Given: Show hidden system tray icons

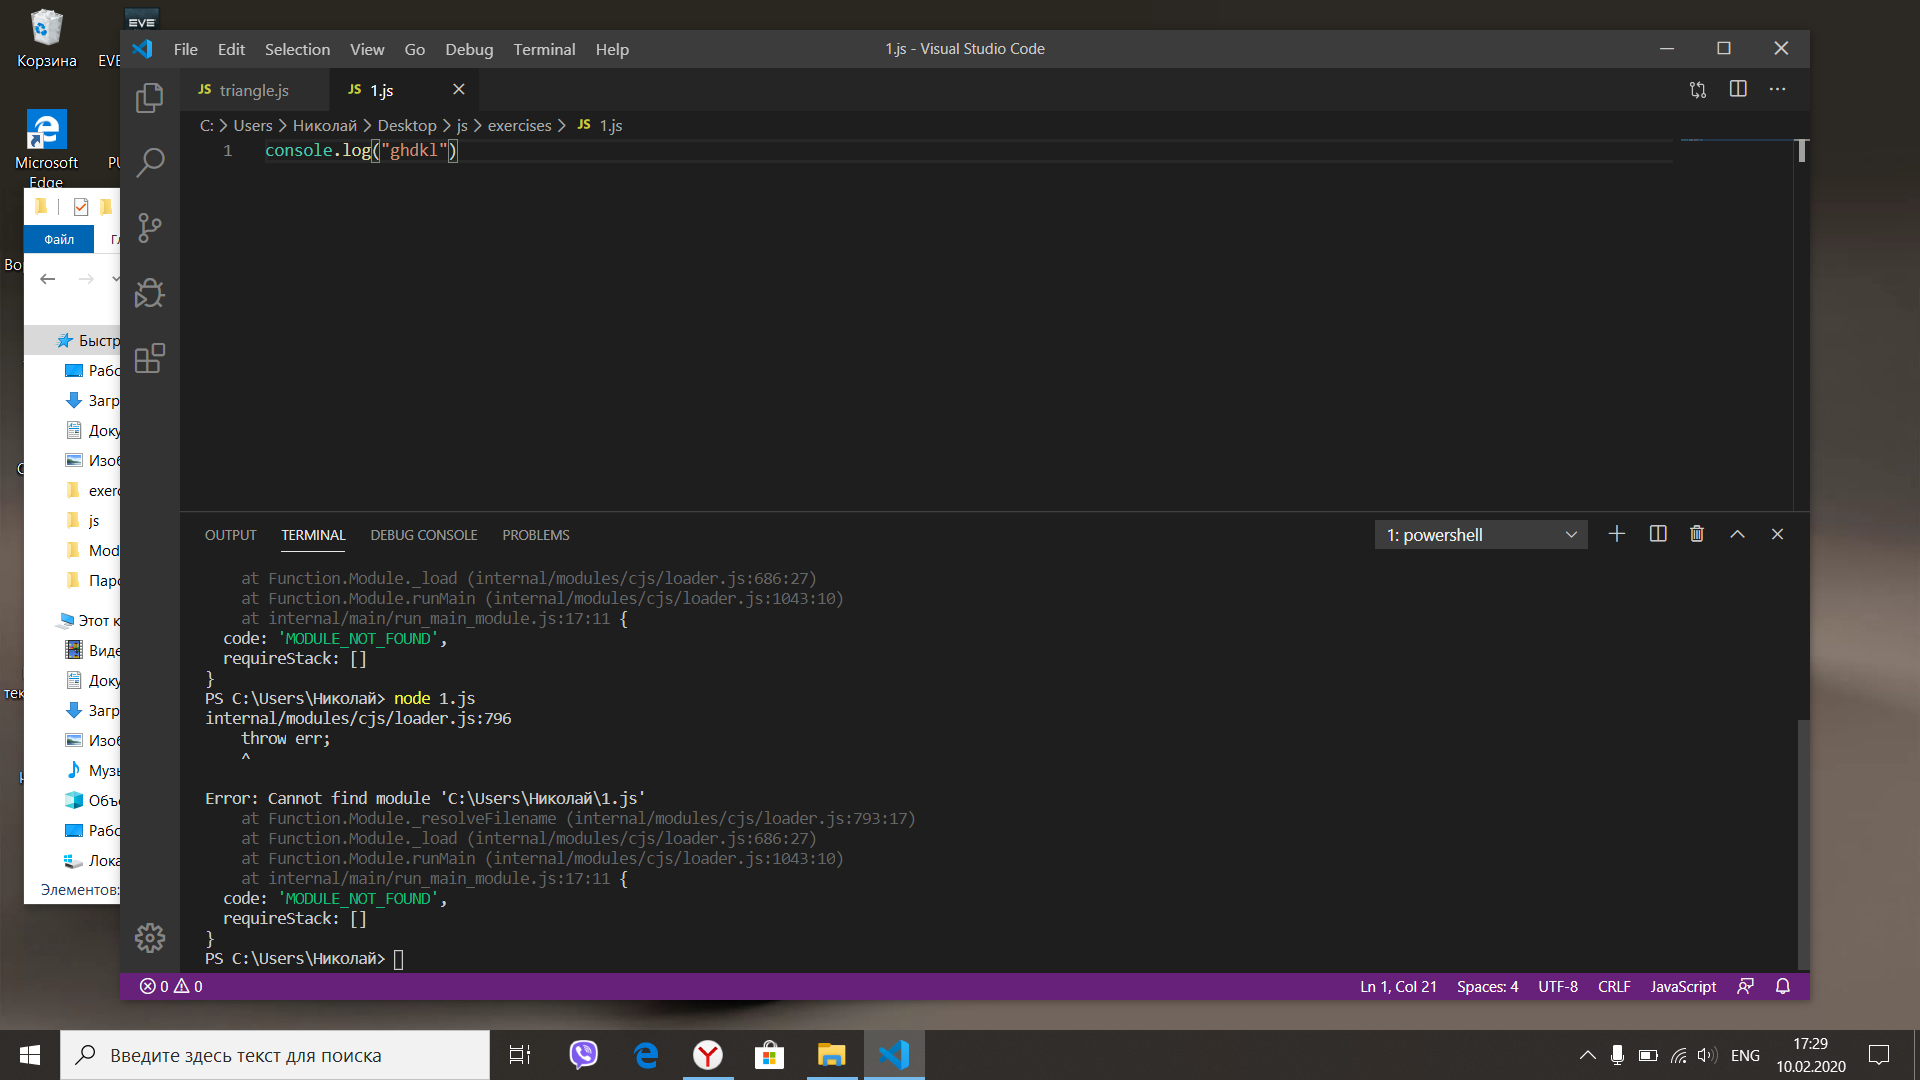Looking at the screenshot, I should [x=1587, y=1055].
